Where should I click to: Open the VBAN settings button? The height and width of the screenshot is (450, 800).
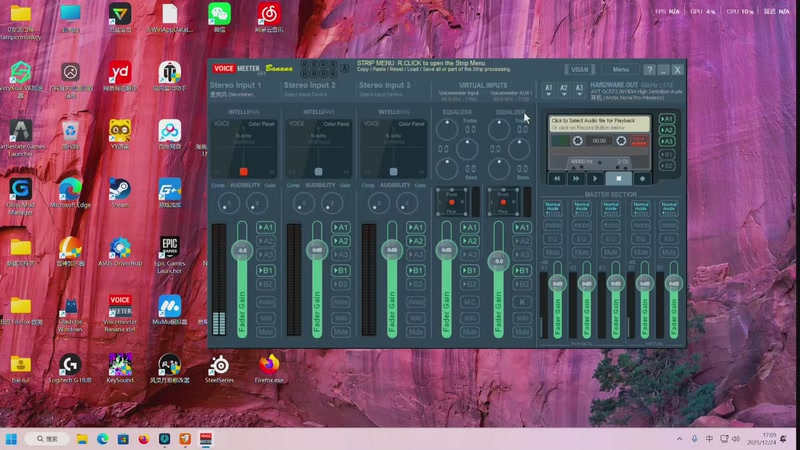tap(579, 70)
